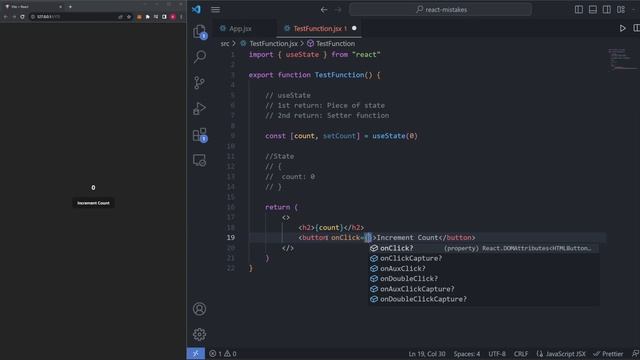Click the "// useState" comment line
The image size is (640, 360).
click(288, 95)
